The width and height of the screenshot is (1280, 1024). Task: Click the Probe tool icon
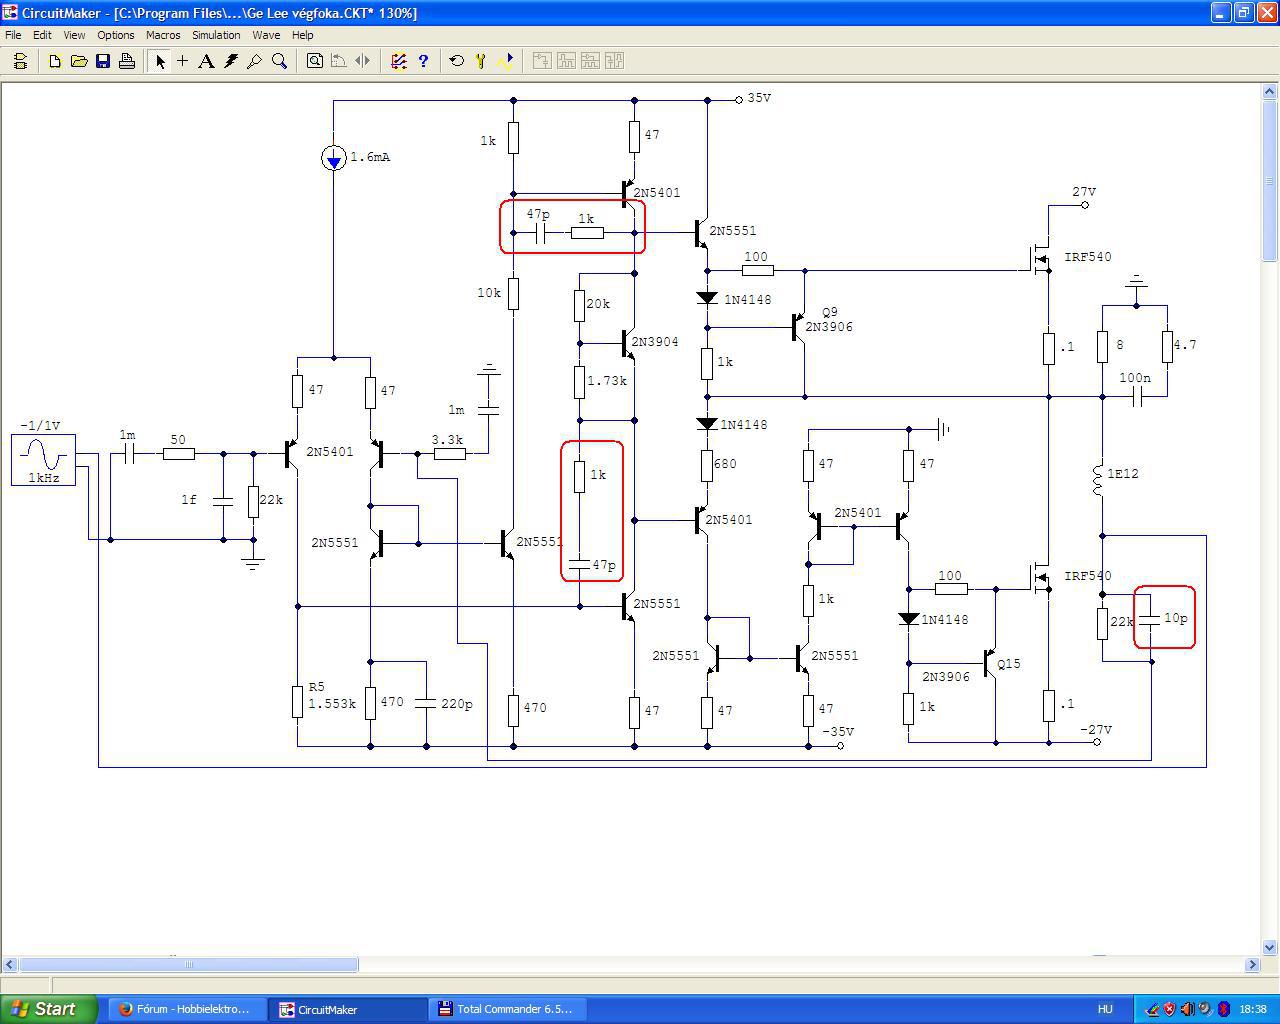(x=255, y=61)
